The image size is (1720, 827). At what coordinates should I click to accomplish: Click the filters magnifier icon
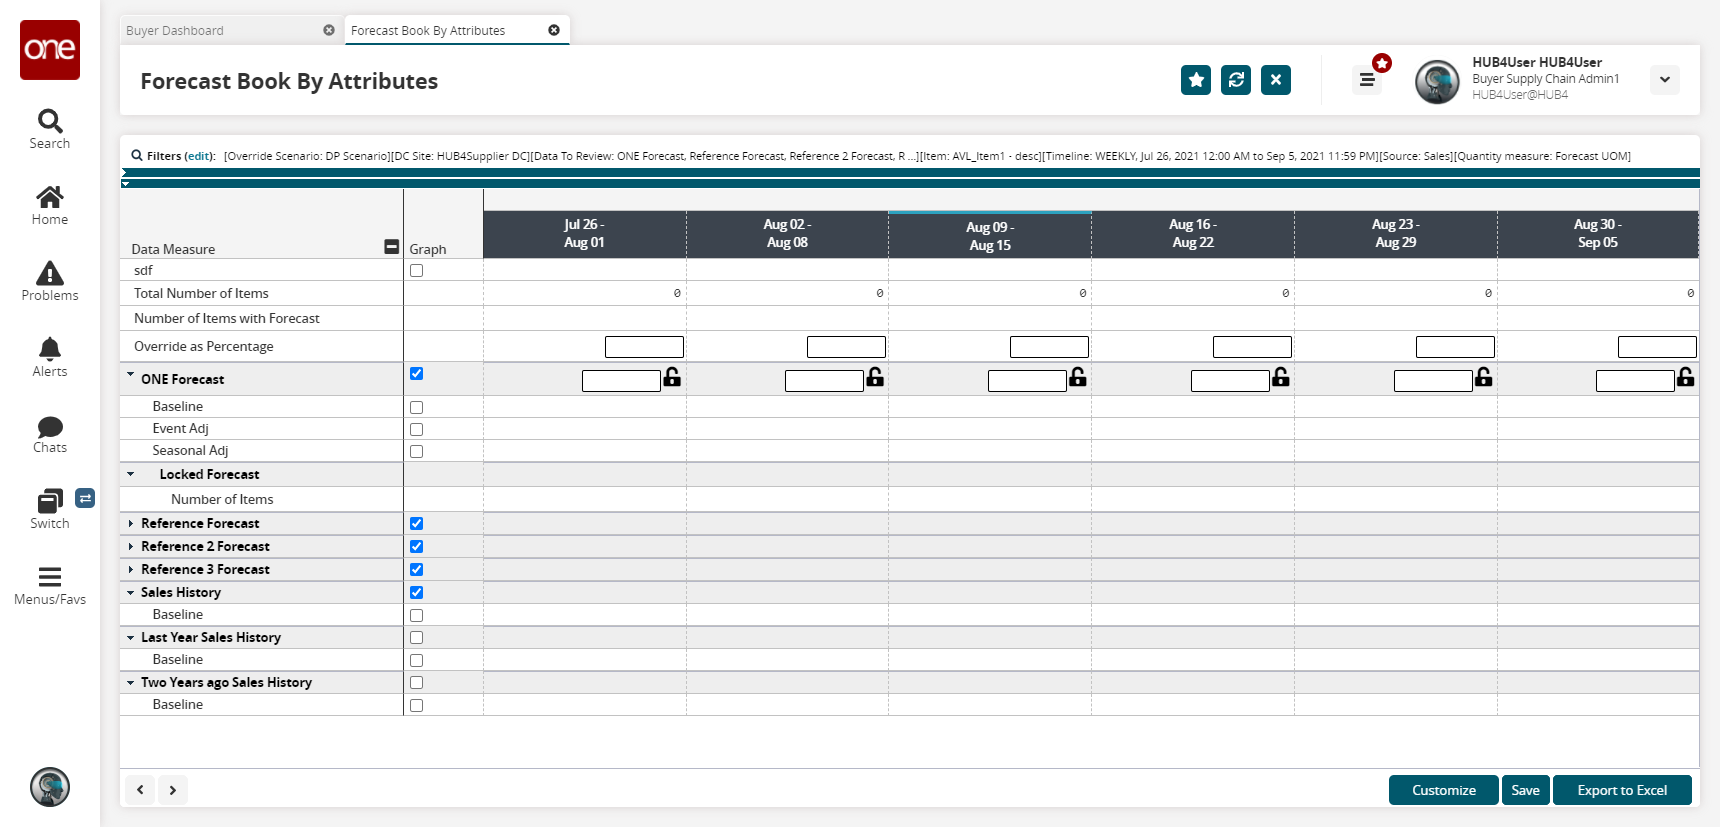pyautogui.click(x=137, y=155)
